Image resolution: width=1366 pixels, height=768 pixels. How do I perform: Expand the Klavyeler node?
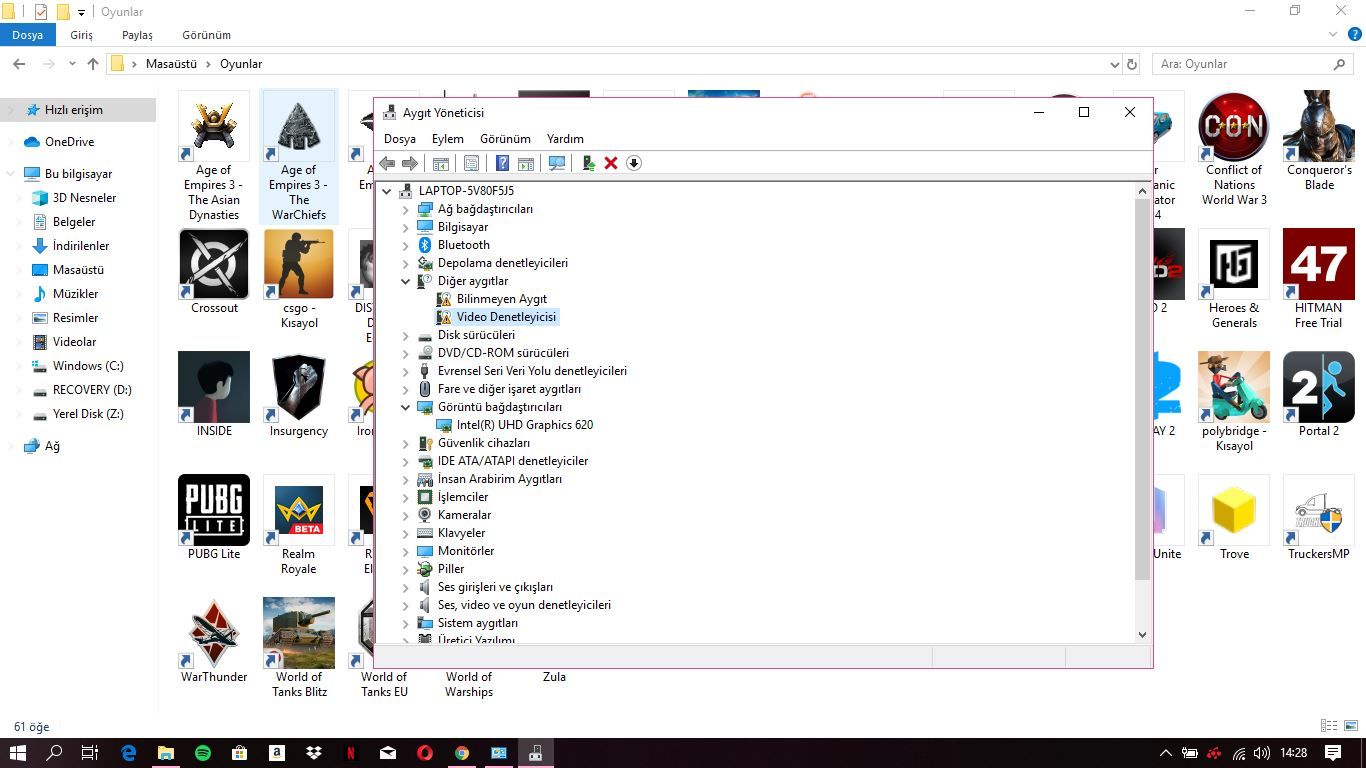click(x=406, y=533)
